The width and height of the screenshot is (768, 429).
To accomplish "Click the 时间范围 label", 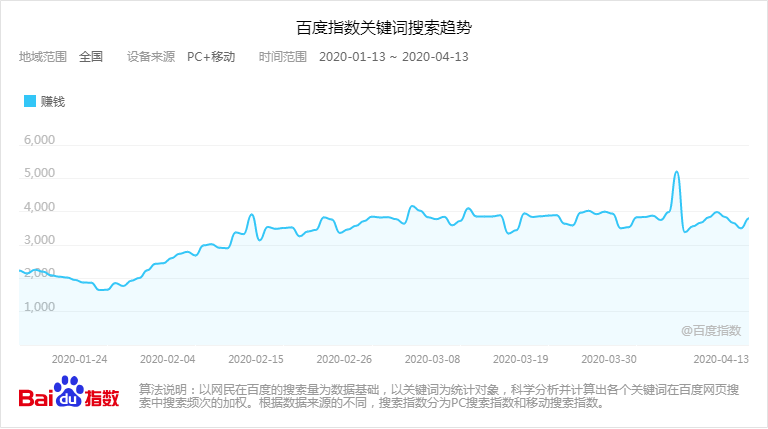I will tap(282, 57).
